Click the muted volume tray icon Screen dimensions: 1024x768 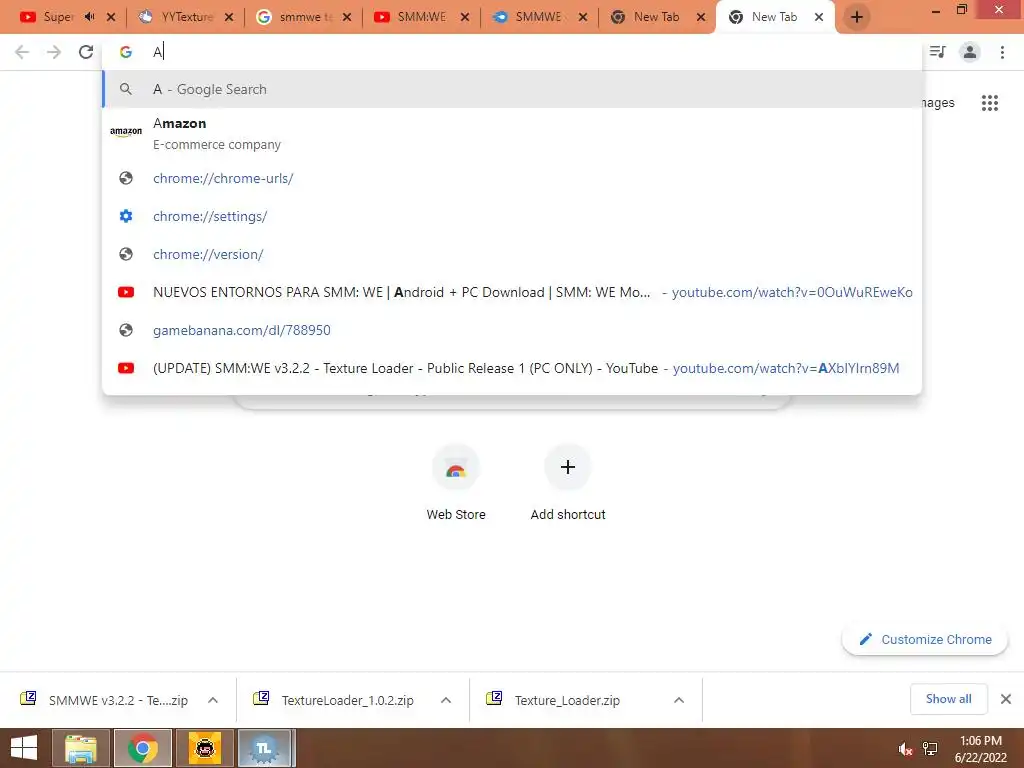click(x=905, y=749)
